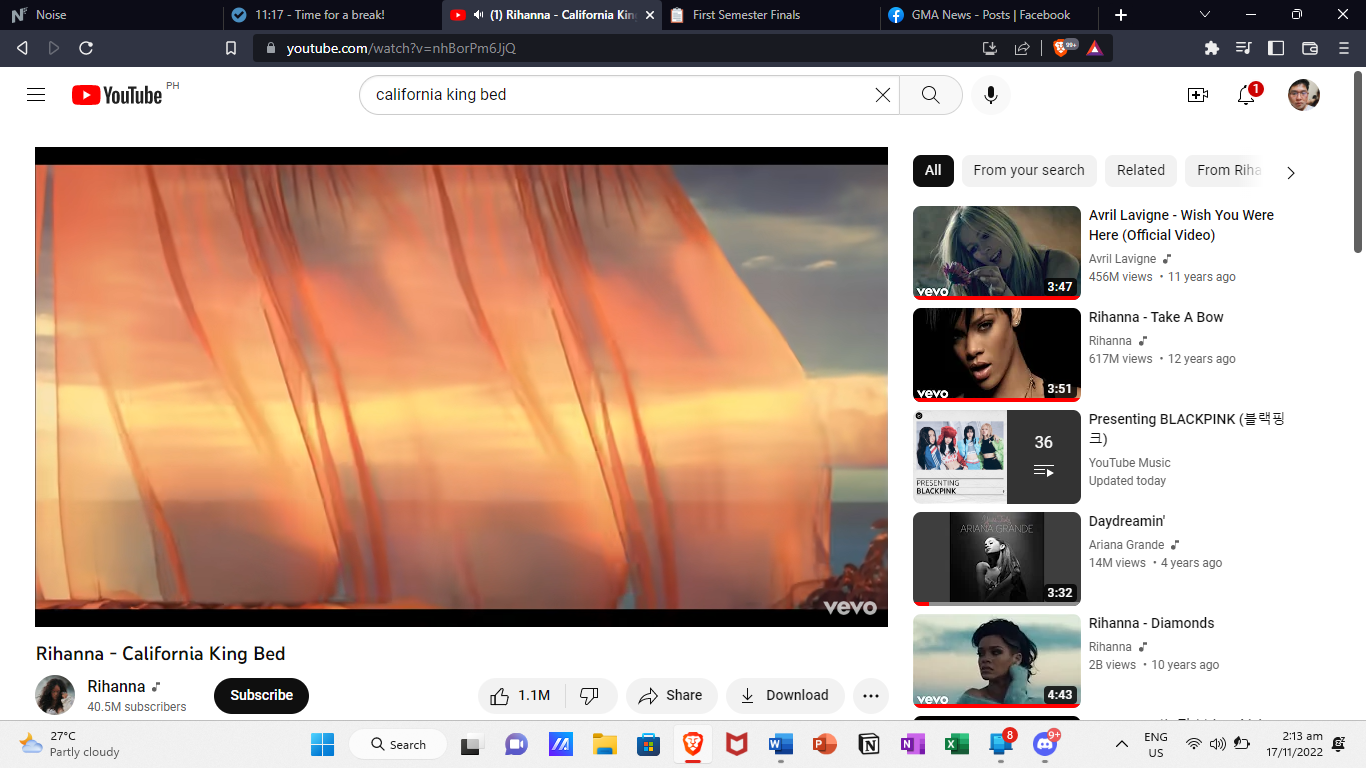
Task: Close the Rihanna YouTube tab
Action: coord(650,15)
